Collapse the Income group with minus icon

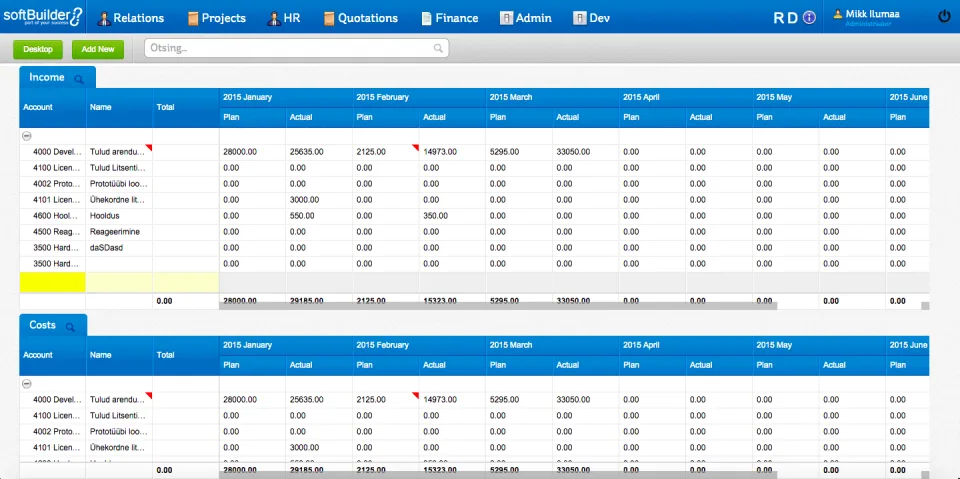27,136
